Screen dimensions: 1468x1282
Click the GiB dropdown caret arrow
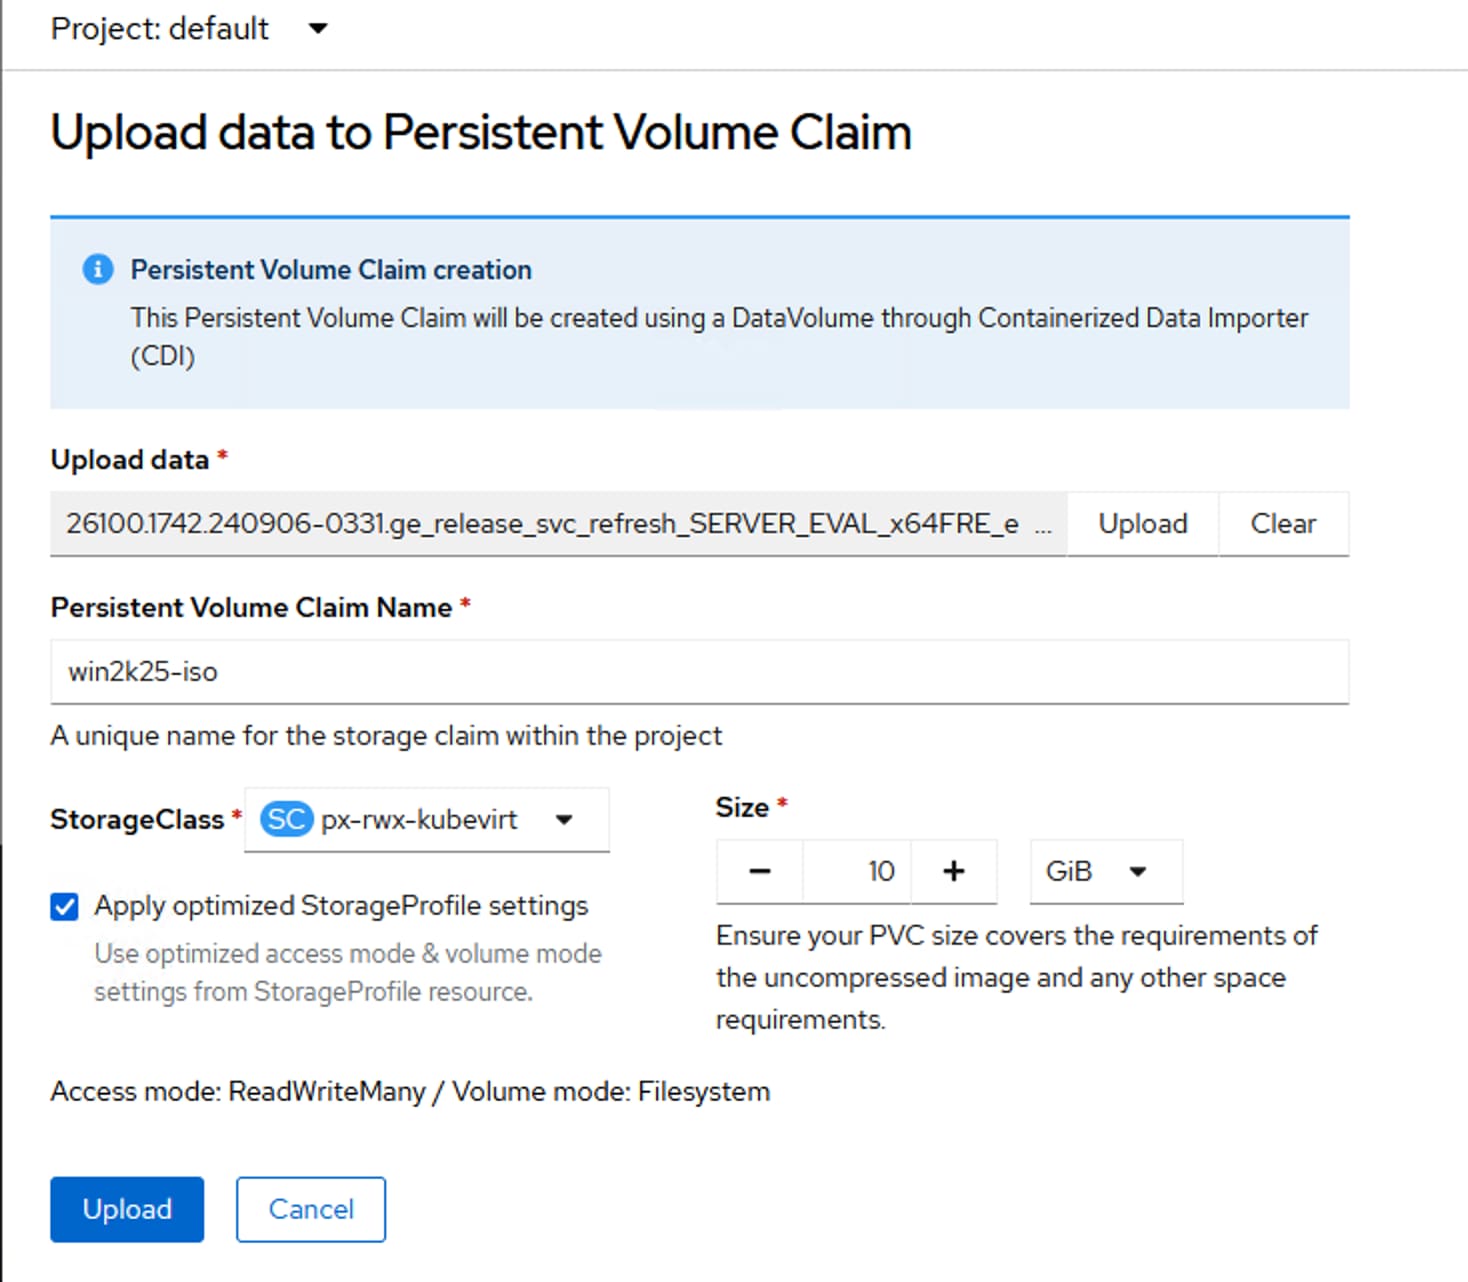point(1137,872)
